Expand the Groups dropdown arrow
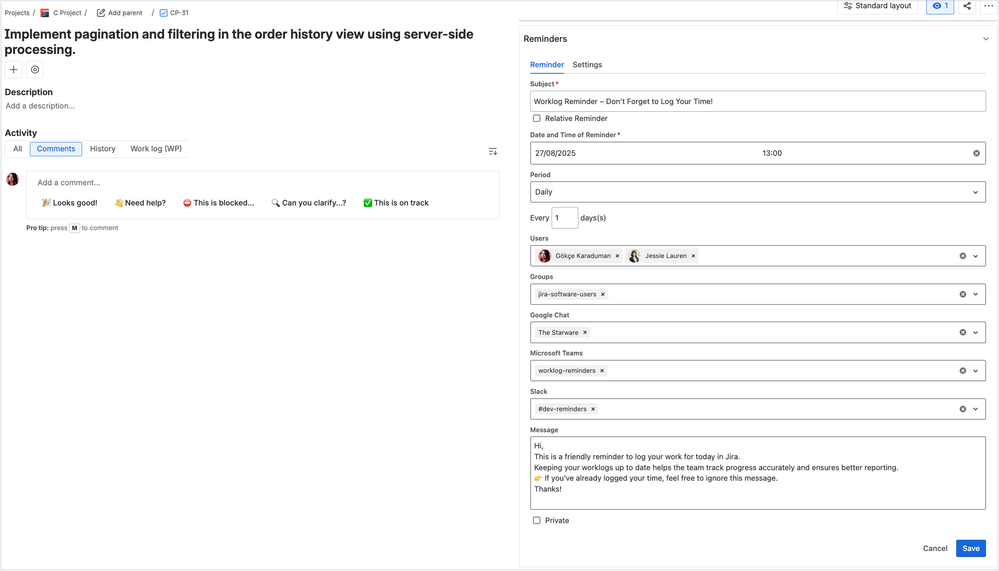Image resolution: width=999 pixels, height=571 pixels. click(x=975, y=294)
